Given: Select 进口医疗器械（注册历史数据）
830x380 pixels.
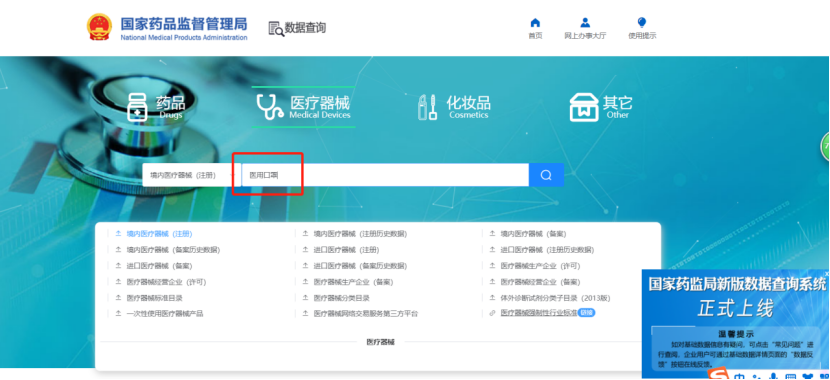Looking at the screenshot, I should click(547, 250).
